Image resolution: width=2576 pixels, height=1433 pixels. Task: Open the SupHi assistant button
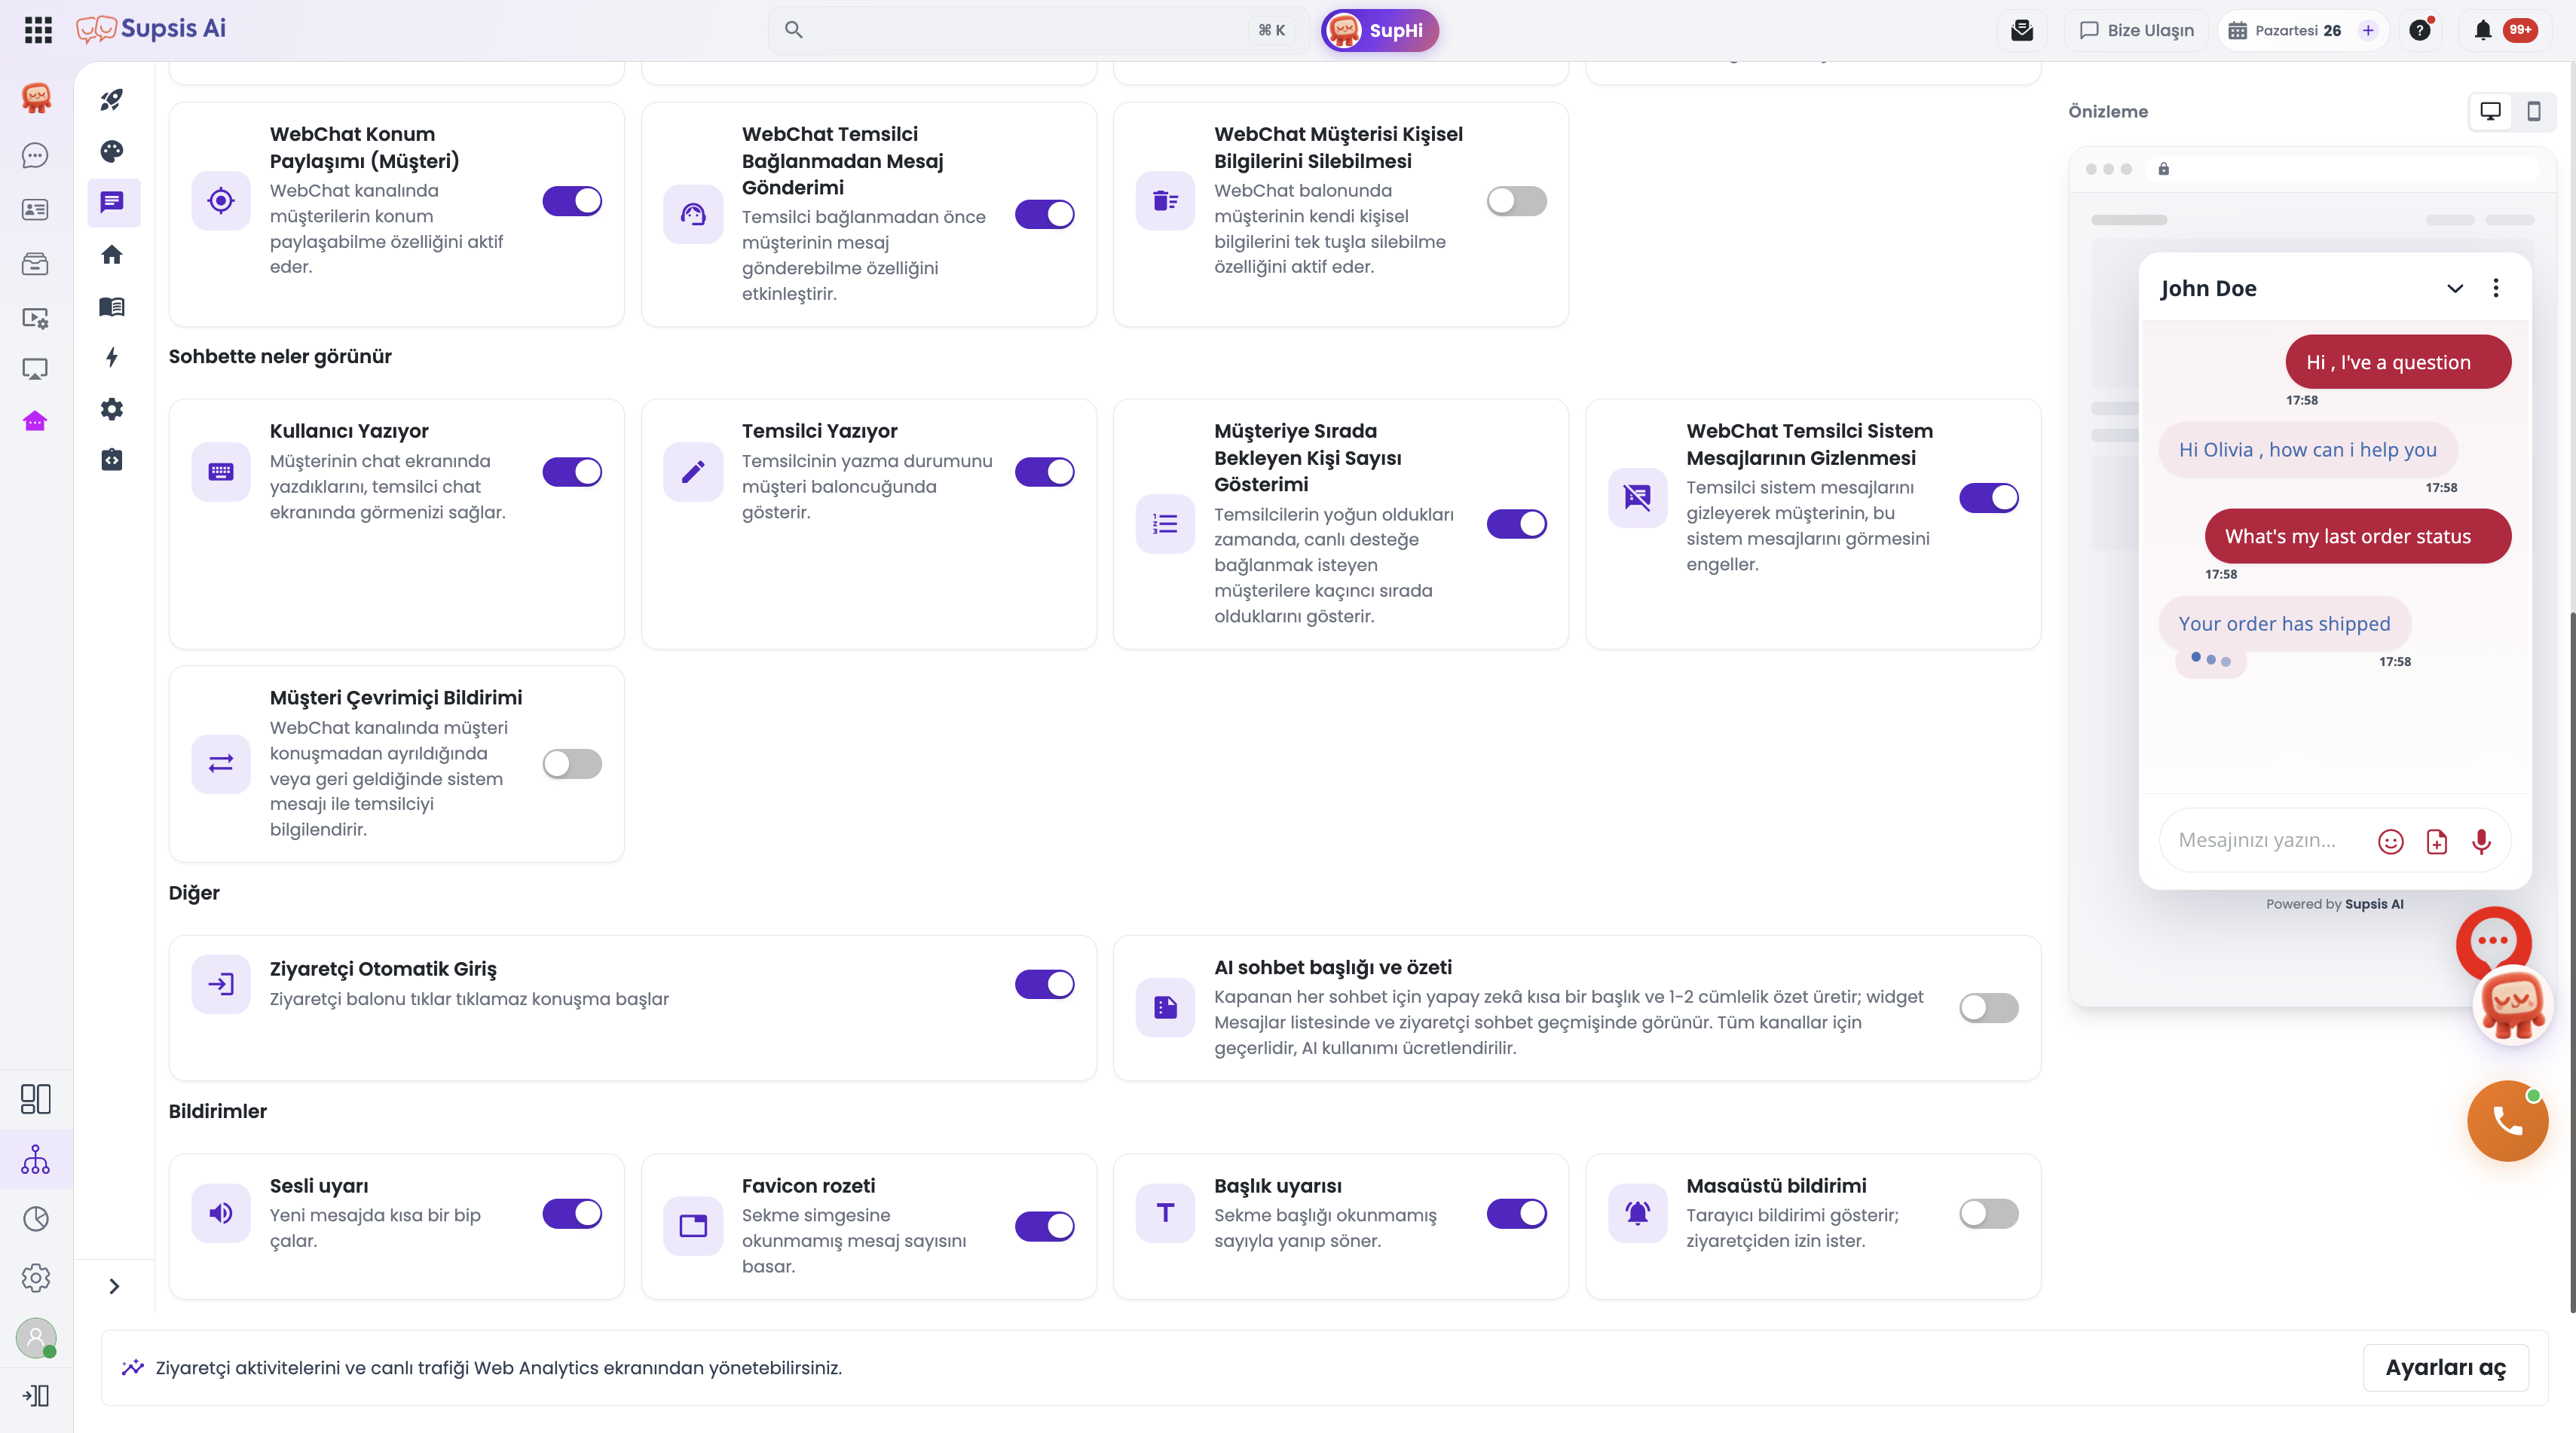pos(1379,30)
